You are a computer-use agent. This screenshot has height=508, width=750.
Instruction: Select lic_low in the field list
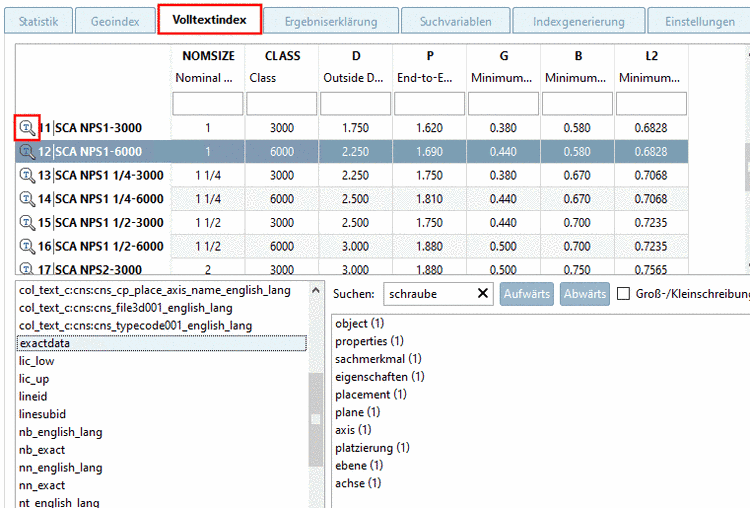[36, 361]
